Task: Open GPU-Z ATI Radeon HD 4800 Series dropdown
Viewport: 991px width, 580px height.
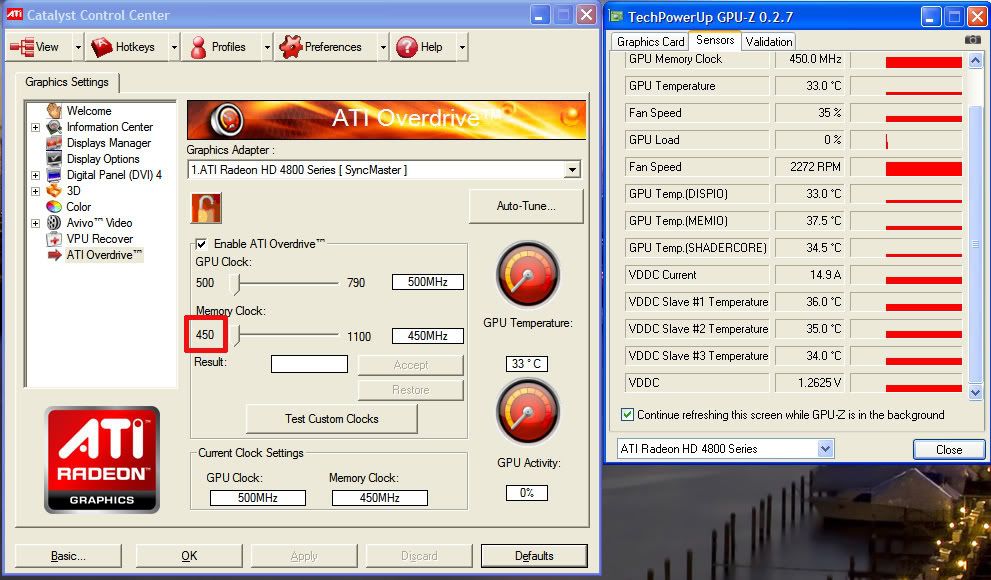Action: (x=825, y=449)
